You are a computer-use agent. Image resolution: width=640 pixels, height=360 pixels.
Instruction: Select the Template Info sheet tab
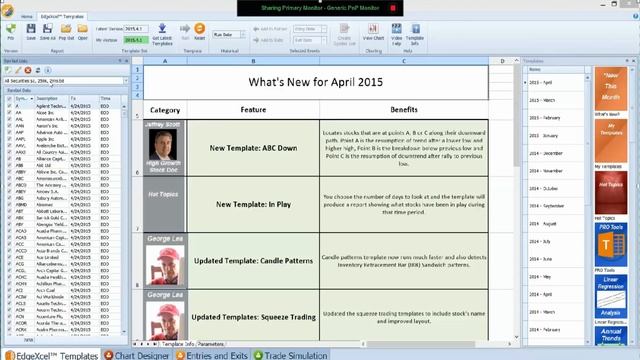[x=178, y=344]
